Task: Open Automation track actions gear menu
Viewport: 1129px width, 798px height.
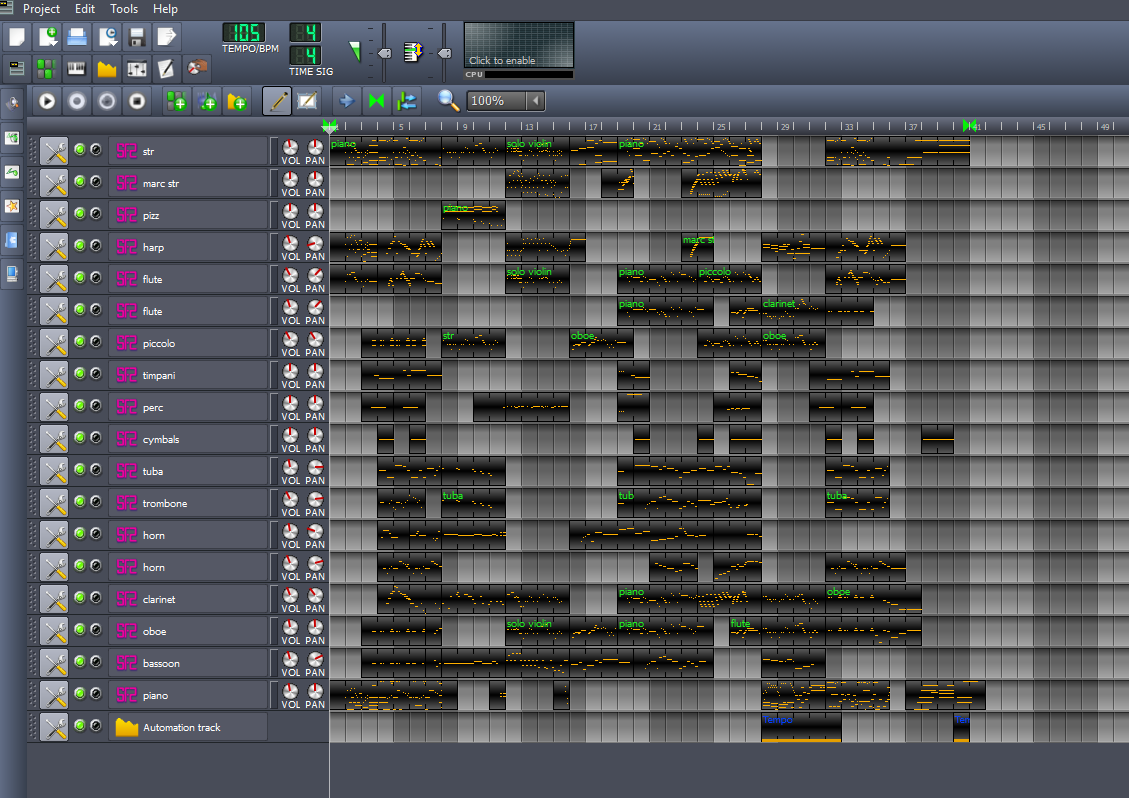Action: 54,727
